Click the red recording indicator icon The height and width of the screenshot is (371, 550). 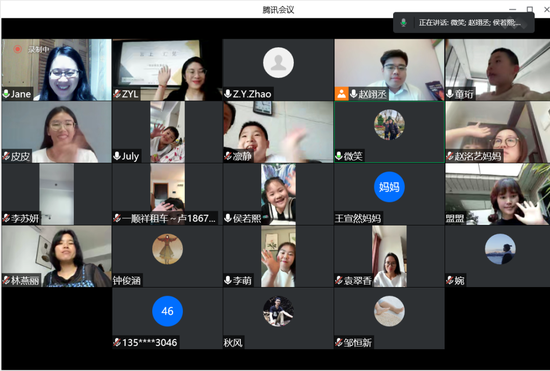pos(18,49)
